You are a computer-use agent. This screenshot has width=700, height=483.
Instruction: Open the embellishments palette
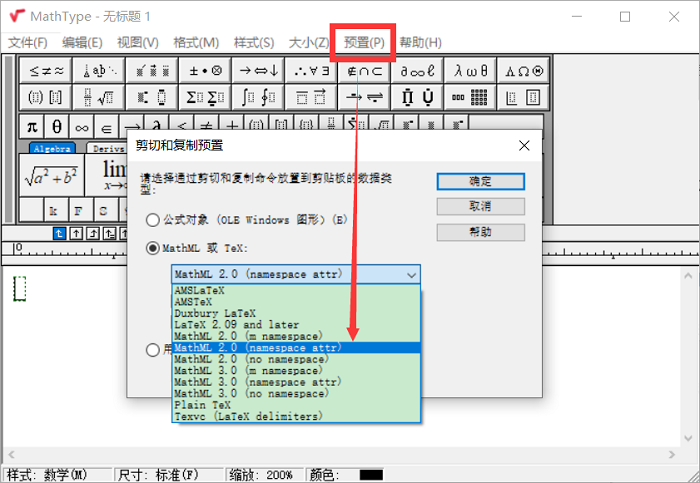tap(152, 71)
